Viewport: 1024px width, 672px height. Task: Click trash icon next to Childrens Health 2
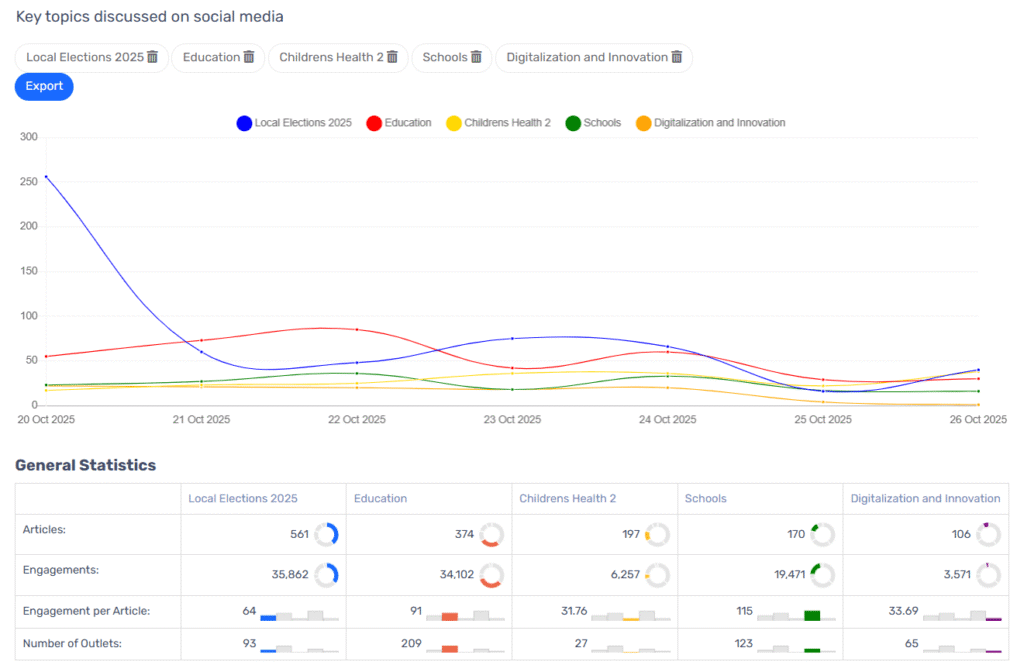click(393, 57)
